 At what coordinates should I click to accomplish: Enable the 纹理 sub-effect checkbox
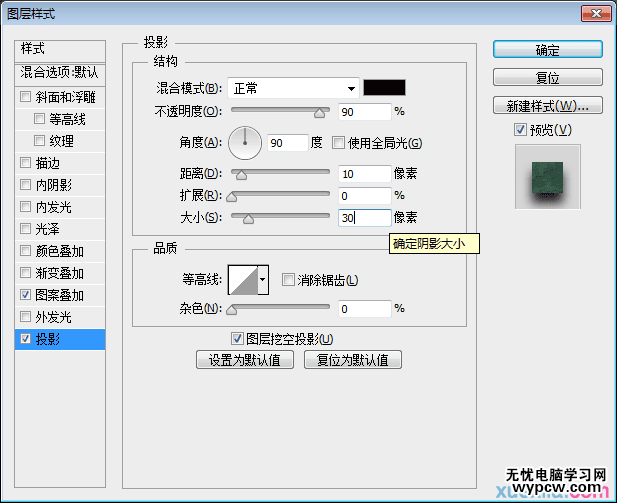[x=39, y=141]
